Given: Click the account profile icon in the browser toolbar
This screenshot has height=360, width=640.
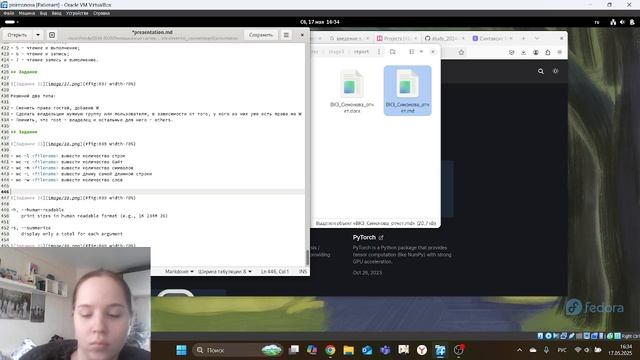Looking at the screenshot, I should tap(536, 52).
